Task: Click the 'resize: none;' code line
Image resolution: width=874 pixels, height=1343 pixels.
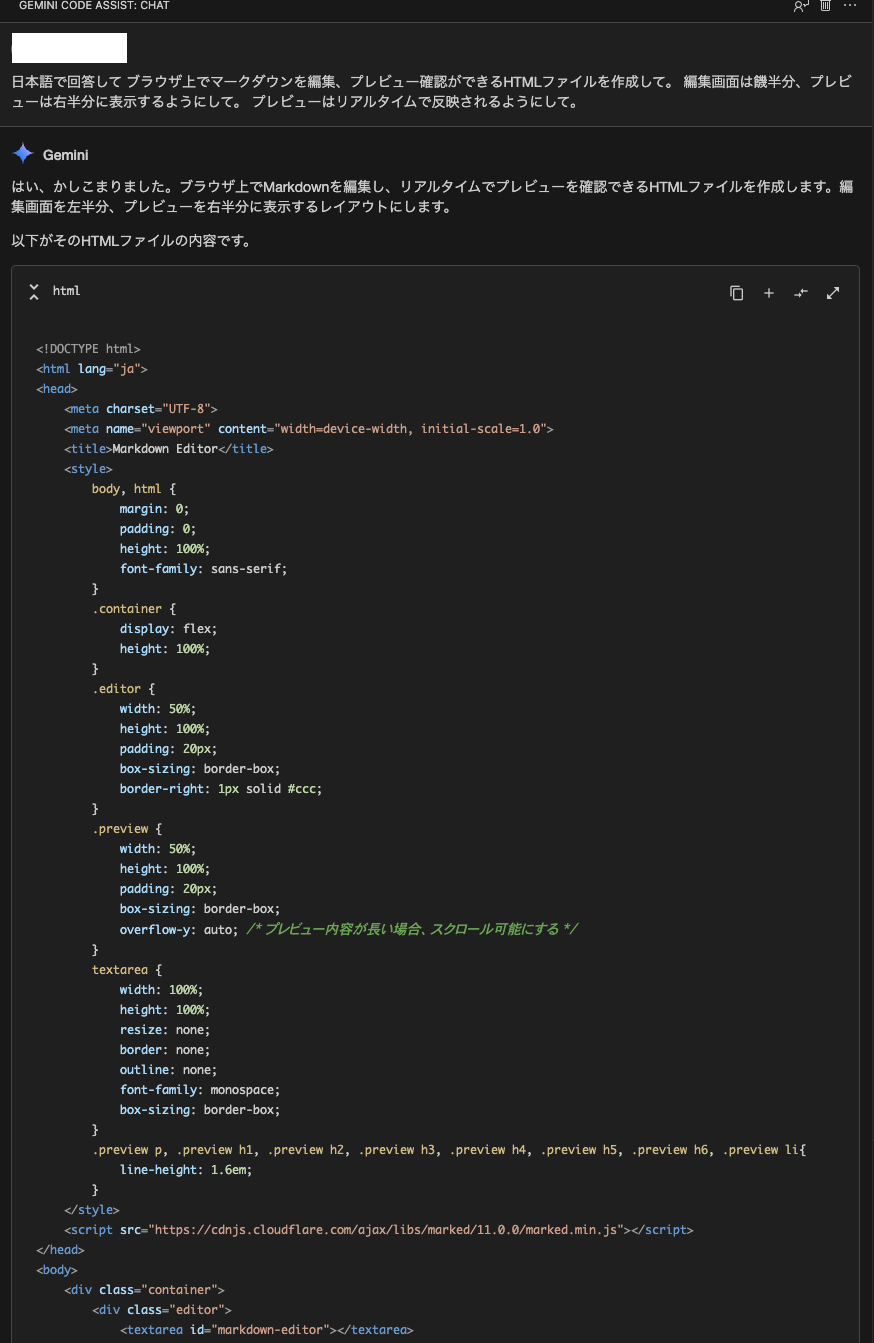Action: tap(165, 1029)
